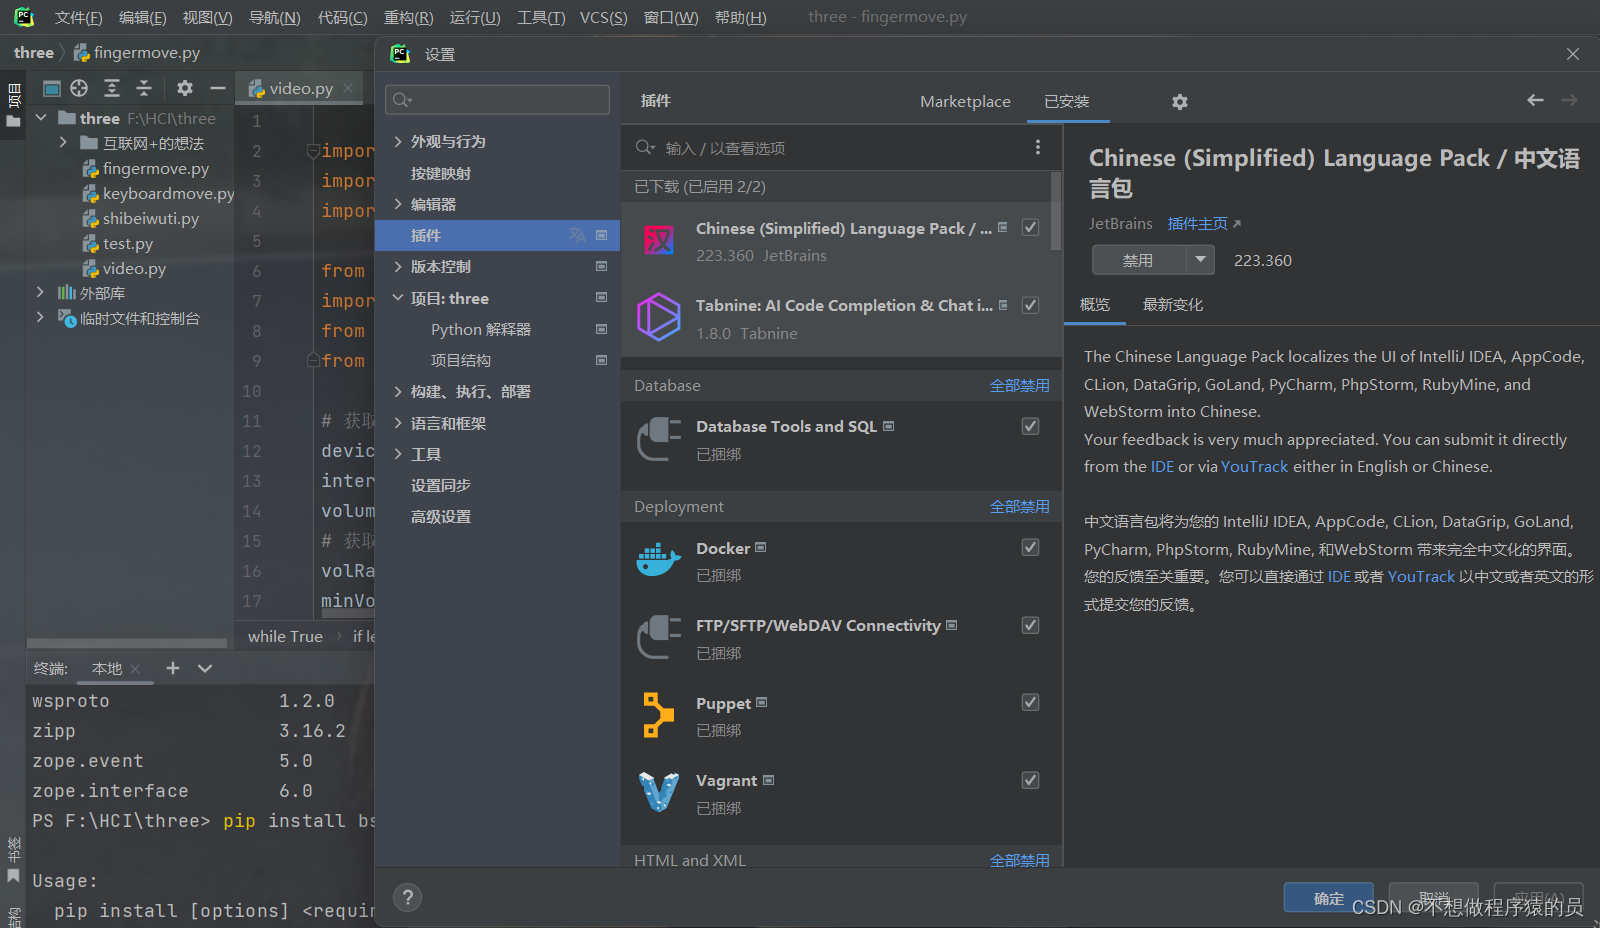
Task: Toggle Puppet plugin checkbox
Action: [1030, 702]
